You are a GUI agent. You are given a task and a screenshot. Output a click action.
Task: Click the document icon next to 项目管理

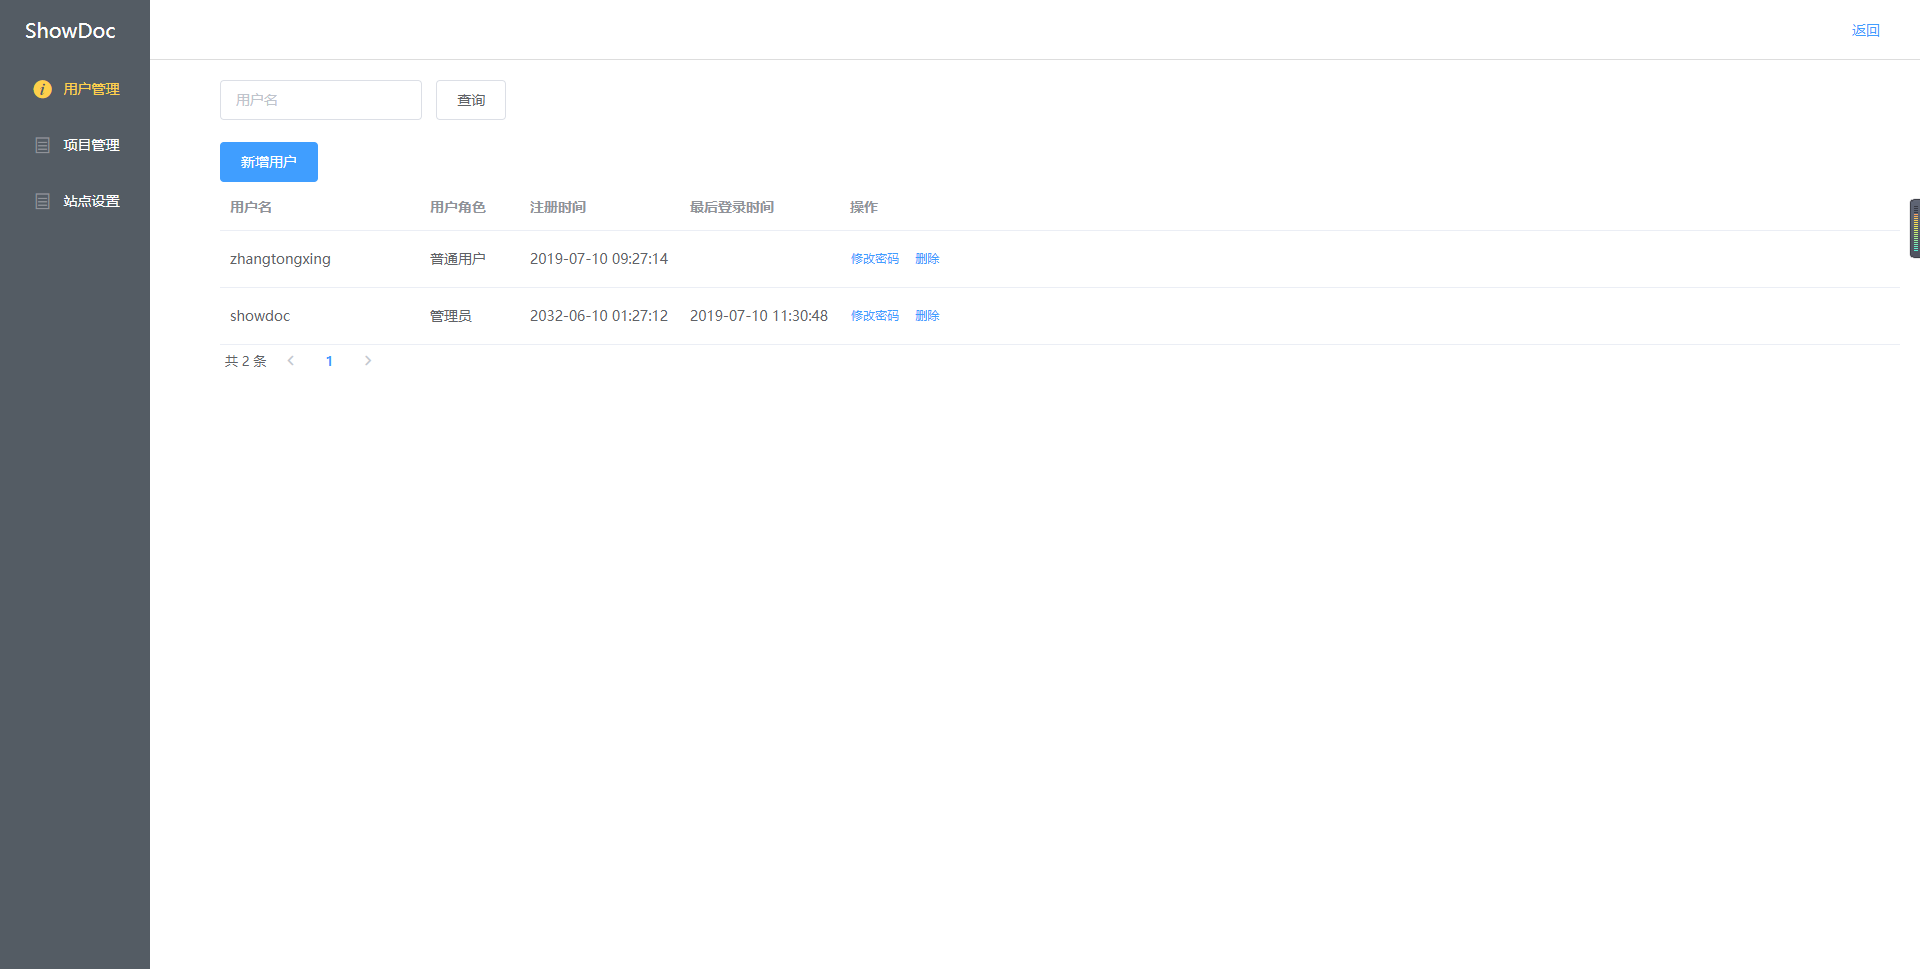click(x=42, y=144)
